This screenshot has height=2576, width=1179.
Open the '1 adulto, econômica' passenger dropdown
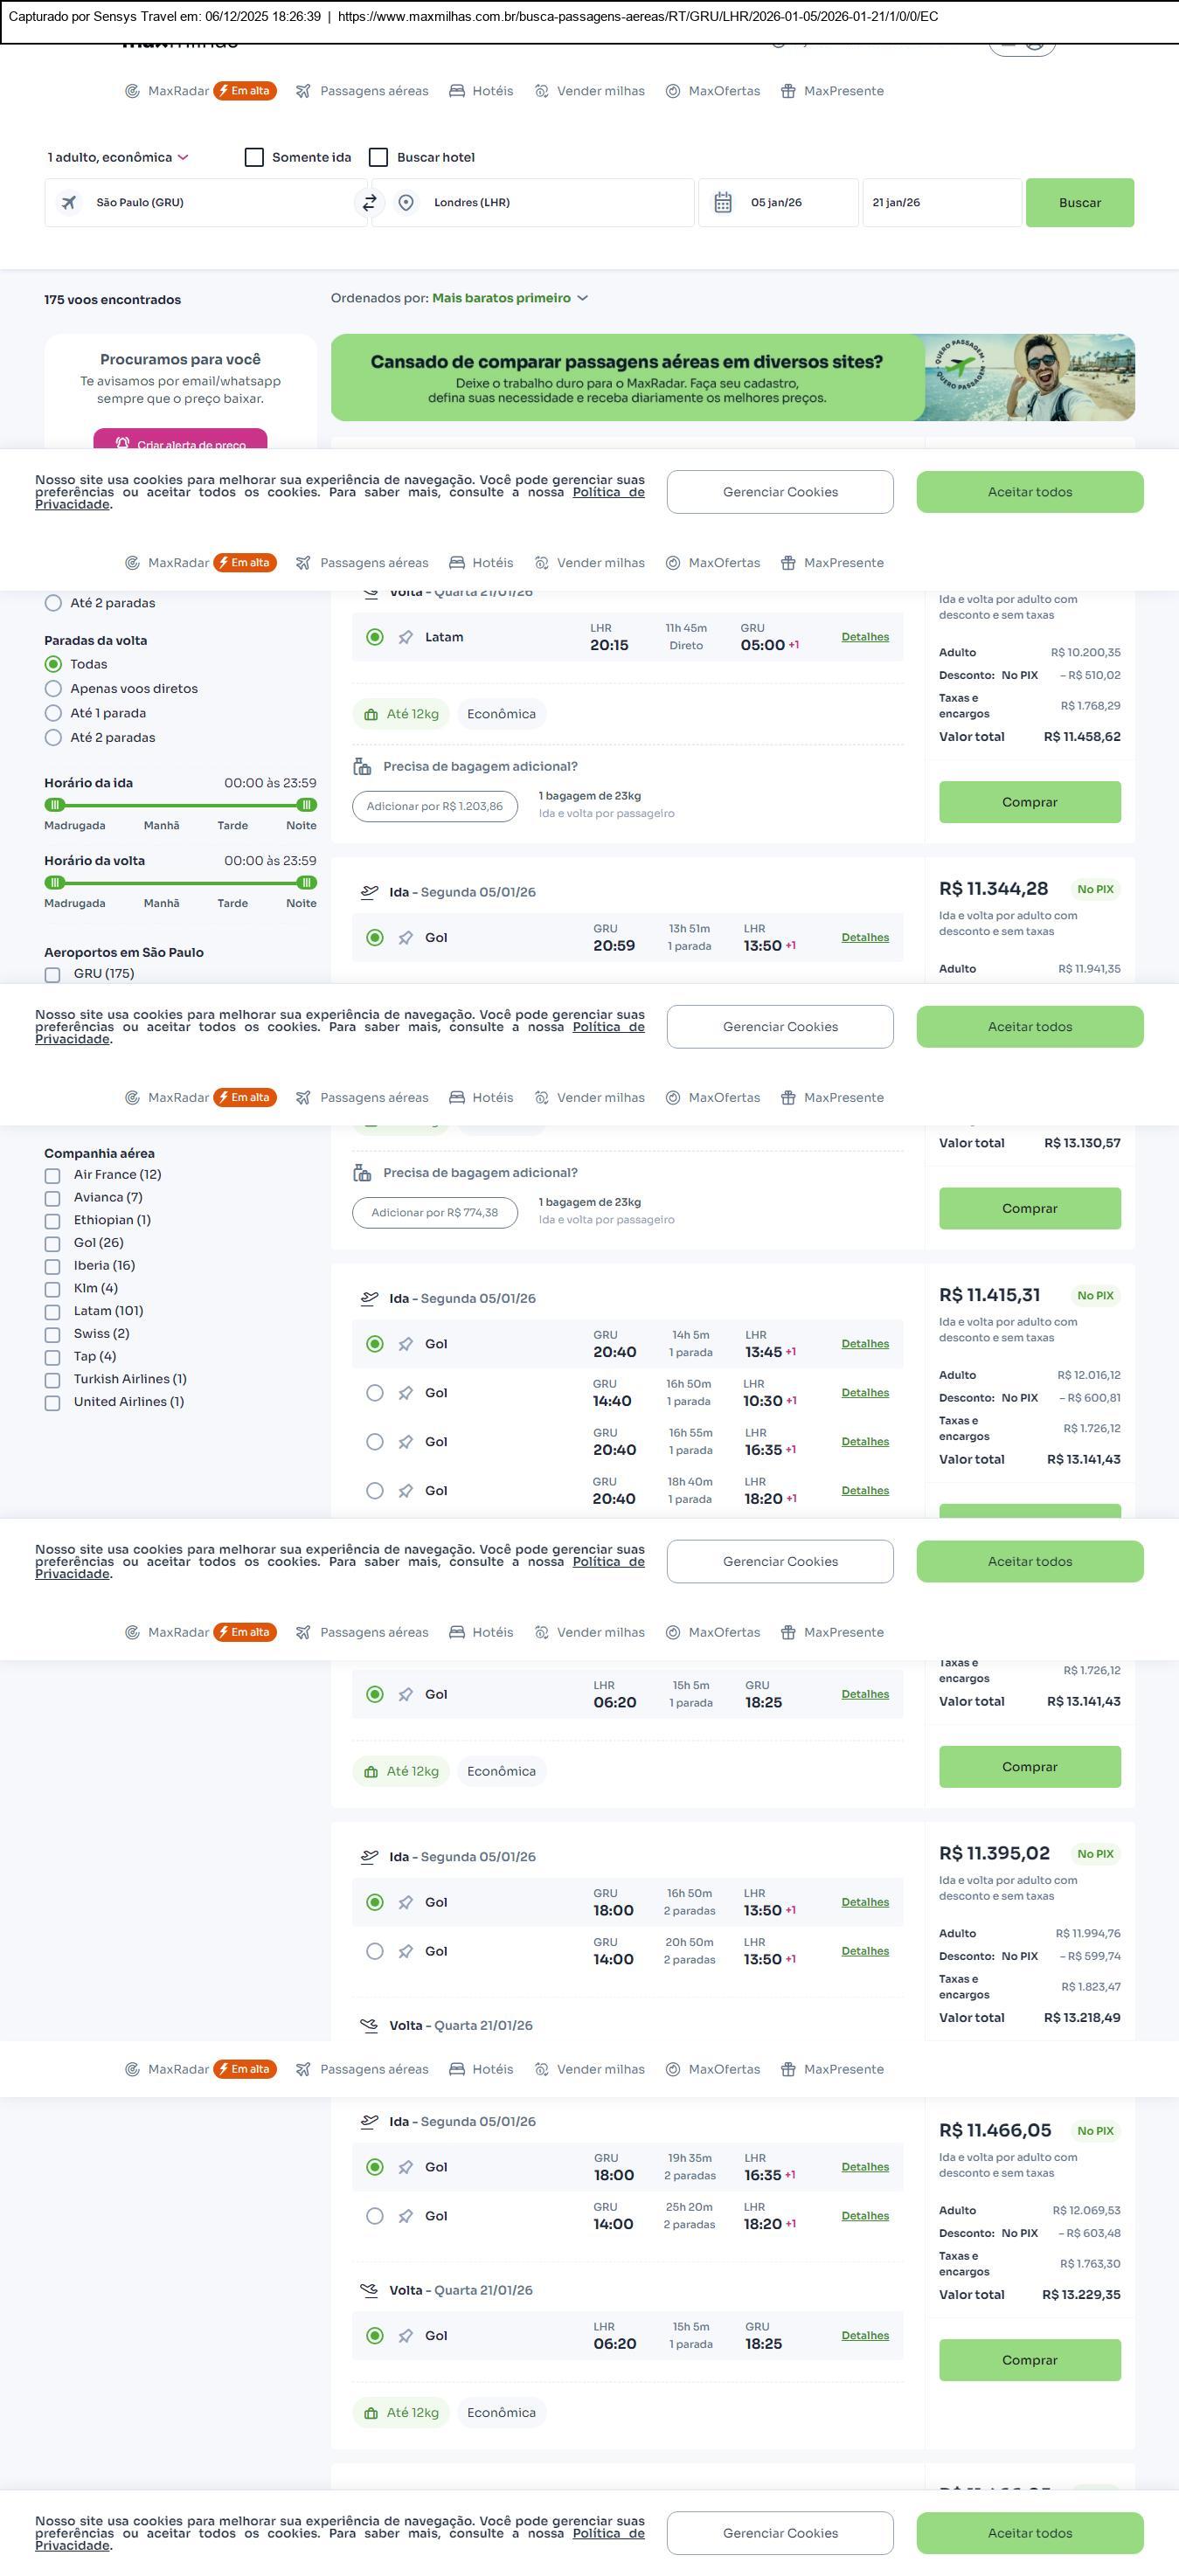tap(117, 158)
